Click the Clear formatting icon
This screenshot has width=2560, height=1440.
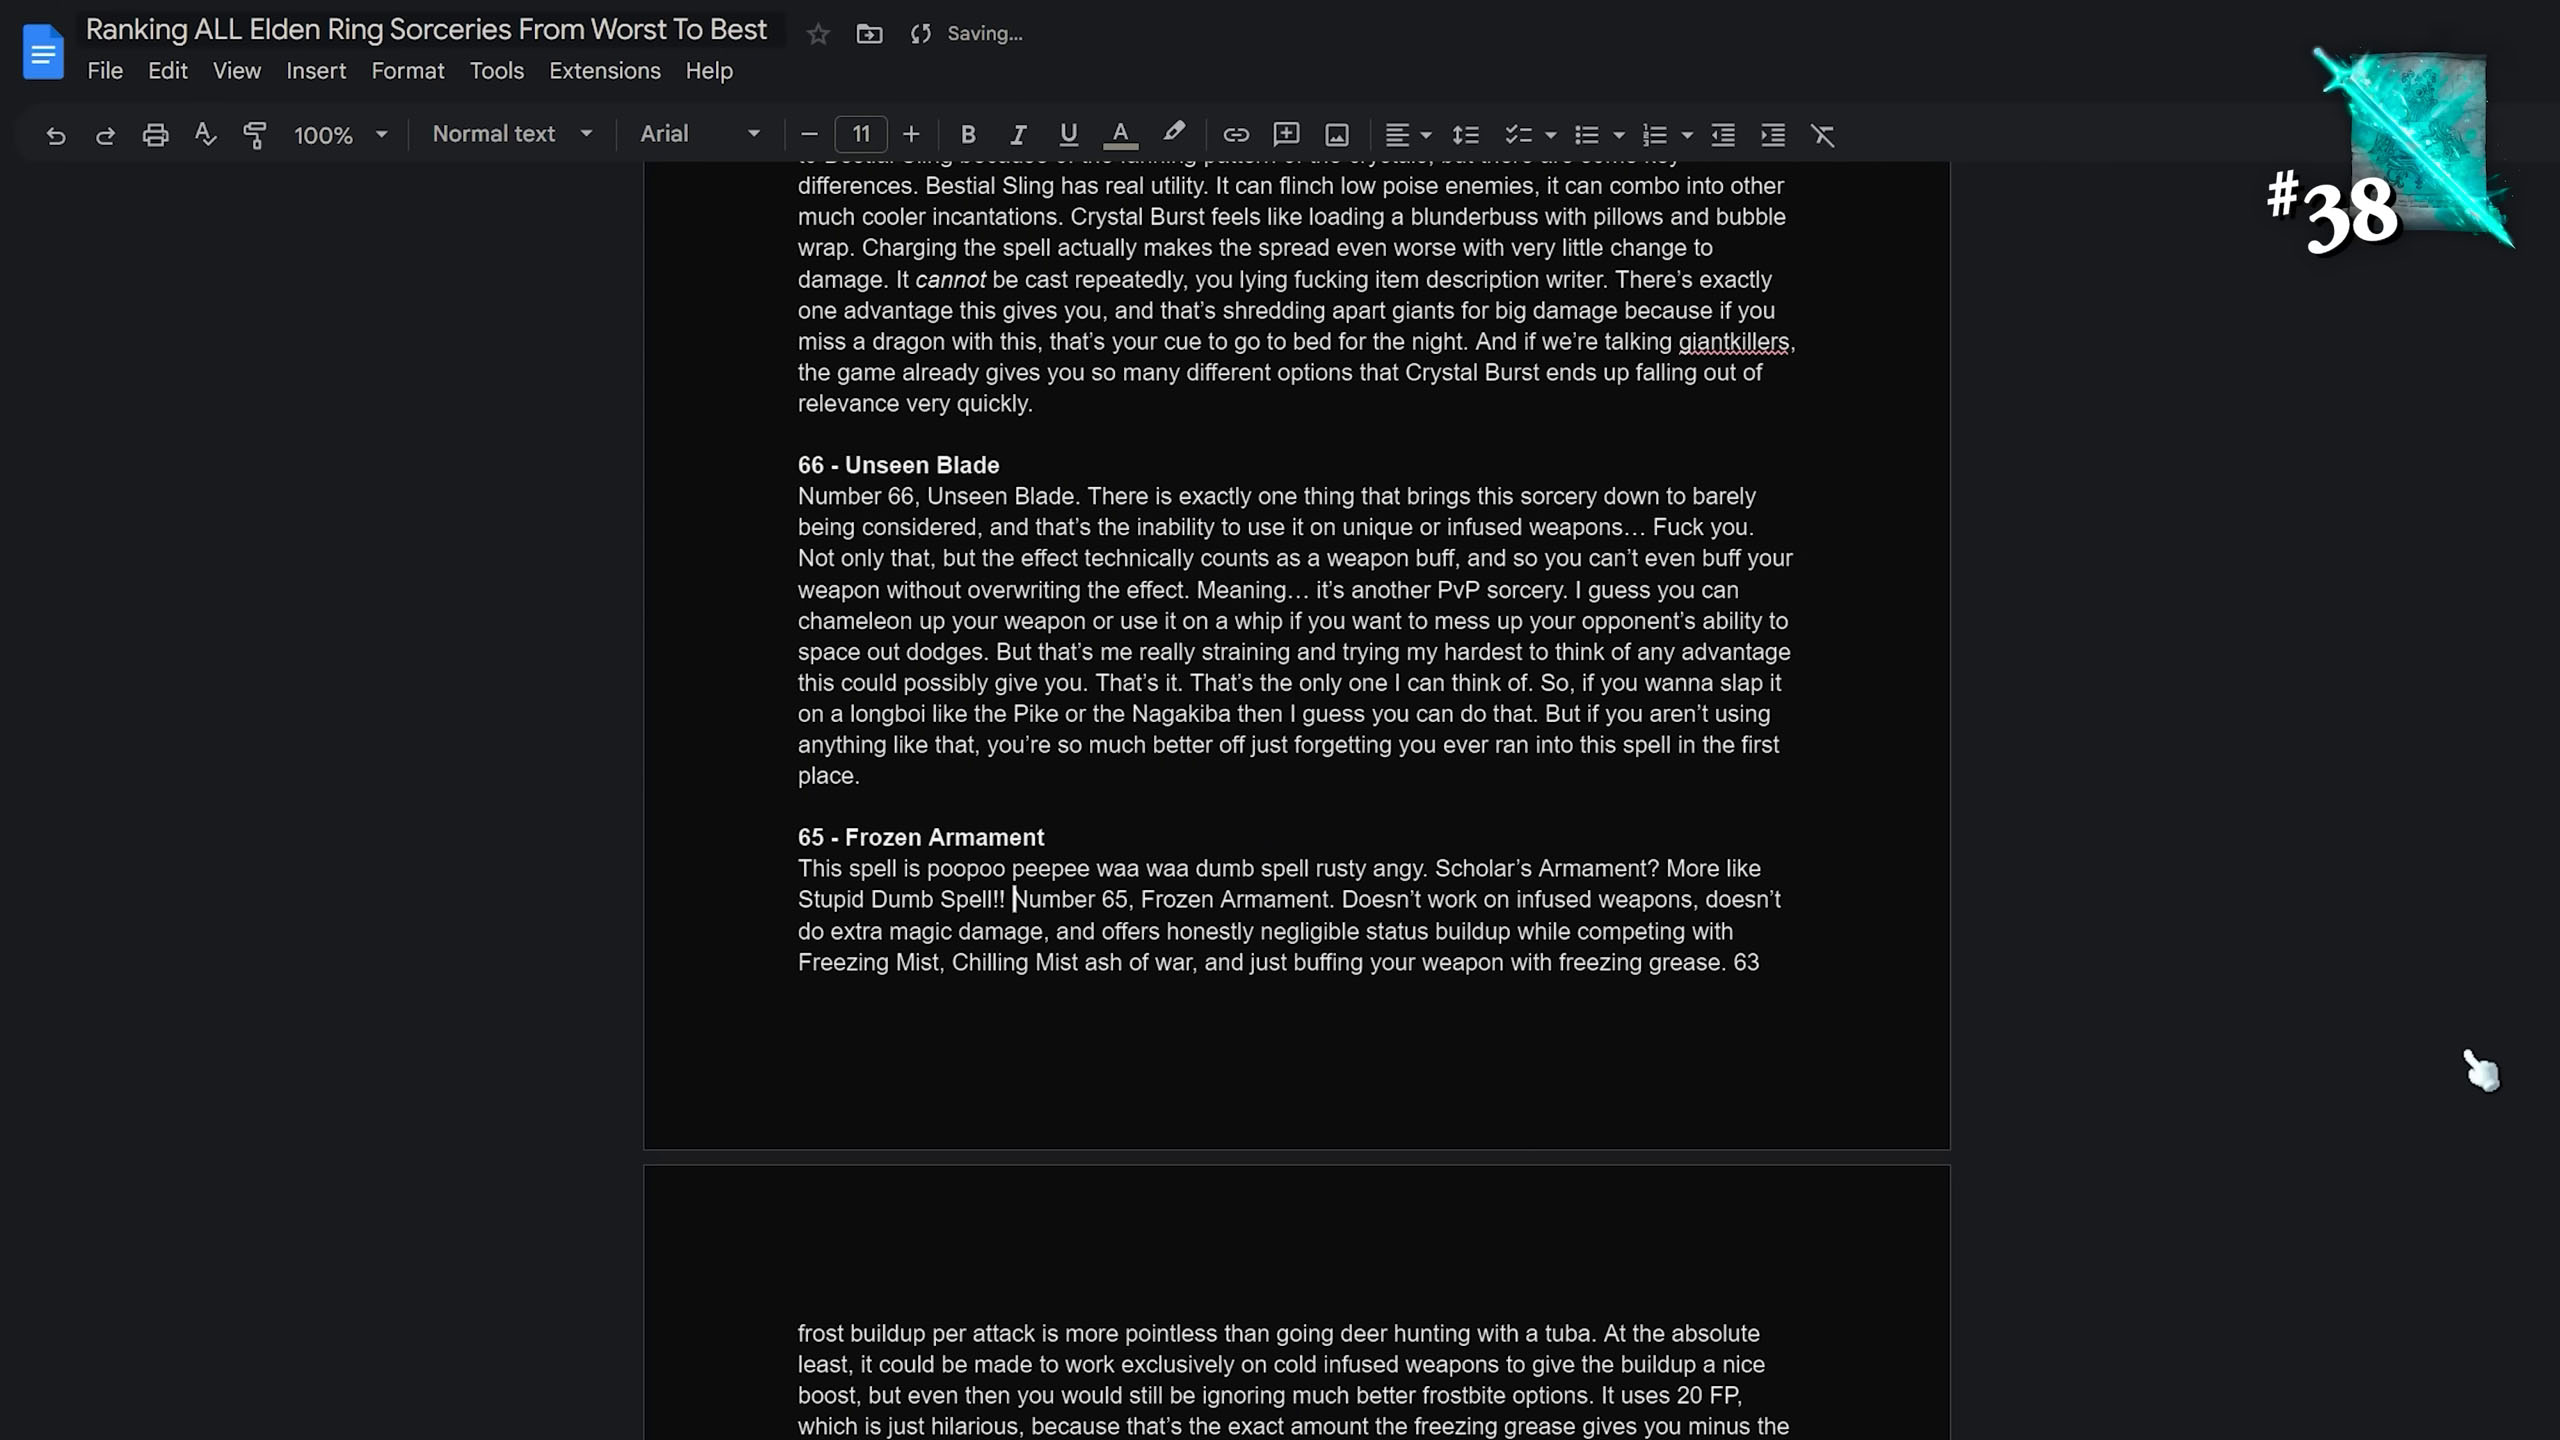click(x=1823, y=135)
